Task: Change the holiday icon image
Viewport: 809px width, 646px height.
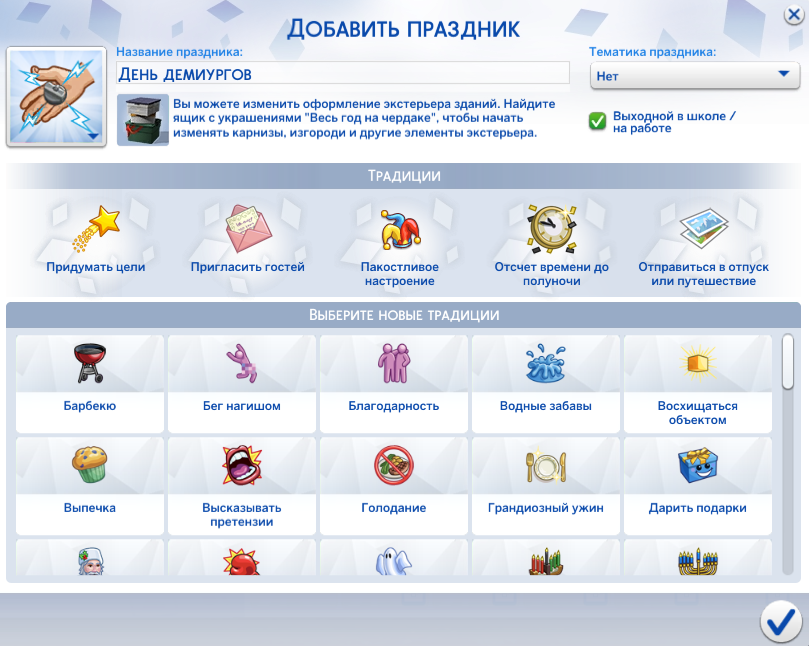Action: click(57, 98)
